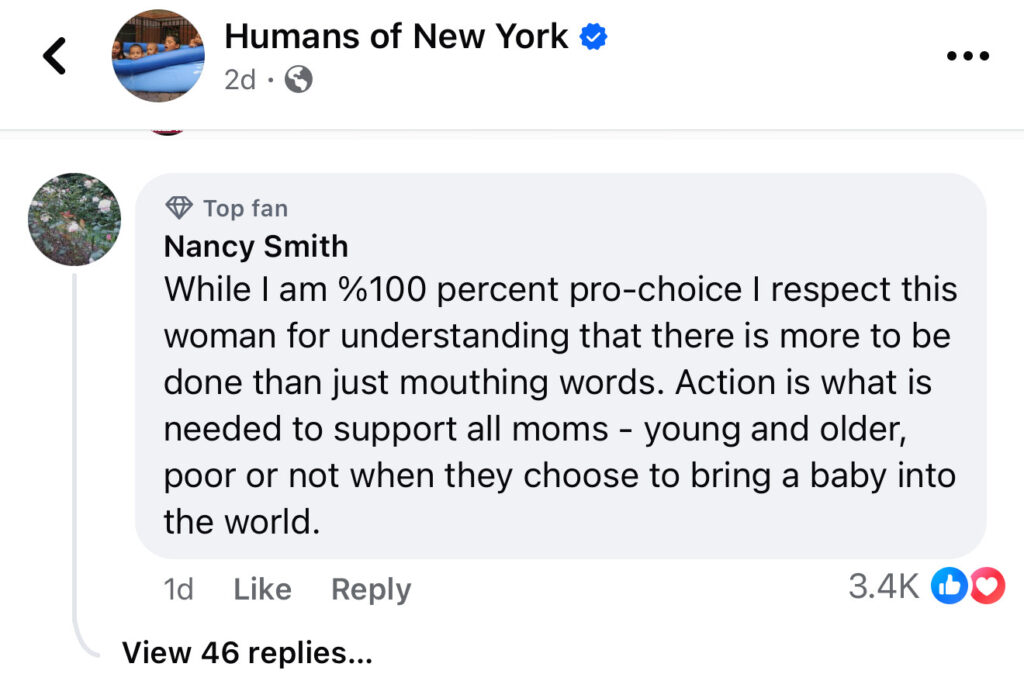The width and height of the screenshot is (1024, 674).
Task: Reply to Nancy Smith's comment
Action: tap(371, 590)
